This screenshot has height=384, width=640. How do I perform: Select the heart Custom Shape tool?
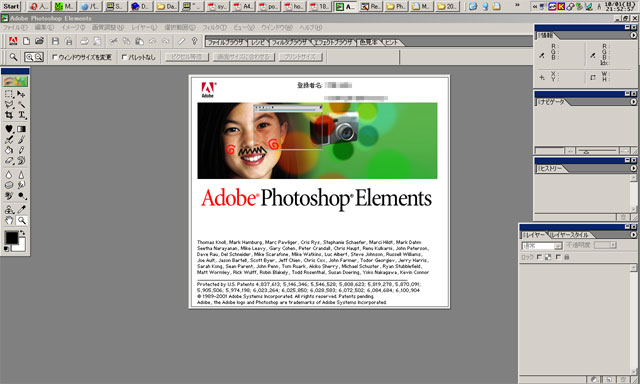tap(9, 129)
